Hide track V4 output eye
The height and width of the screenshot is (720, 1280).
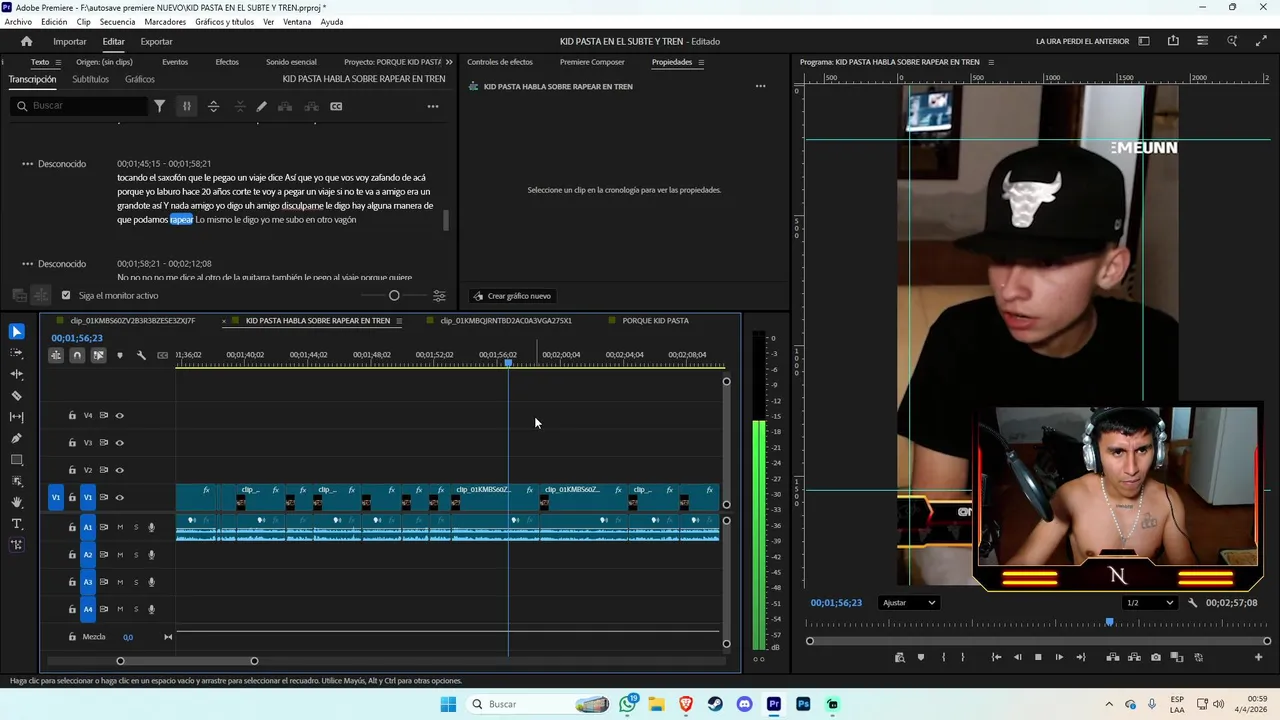[119, 415]
